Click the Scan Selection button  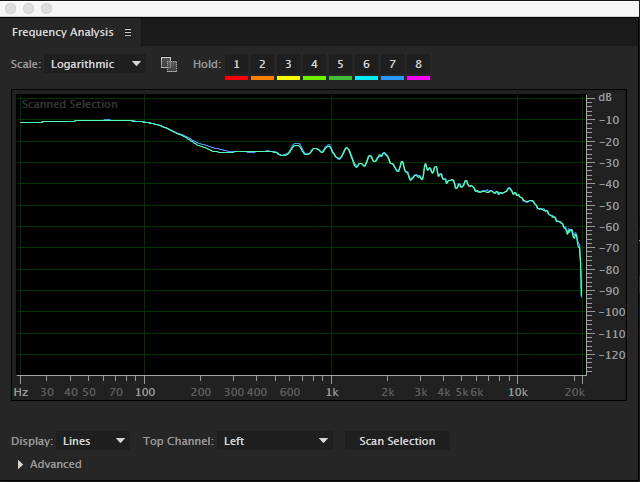(x=397, y=441)
